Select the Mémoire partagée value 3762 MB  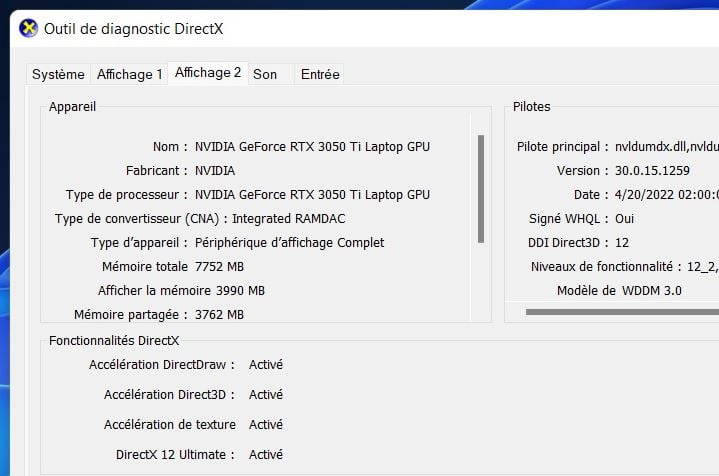[x=219, y=315]
